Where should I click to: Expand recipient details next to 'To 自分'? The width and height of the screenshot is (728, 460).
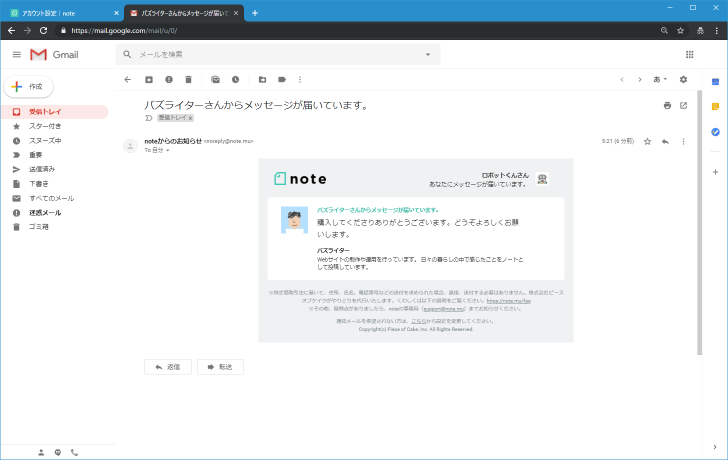pos(168,150)
